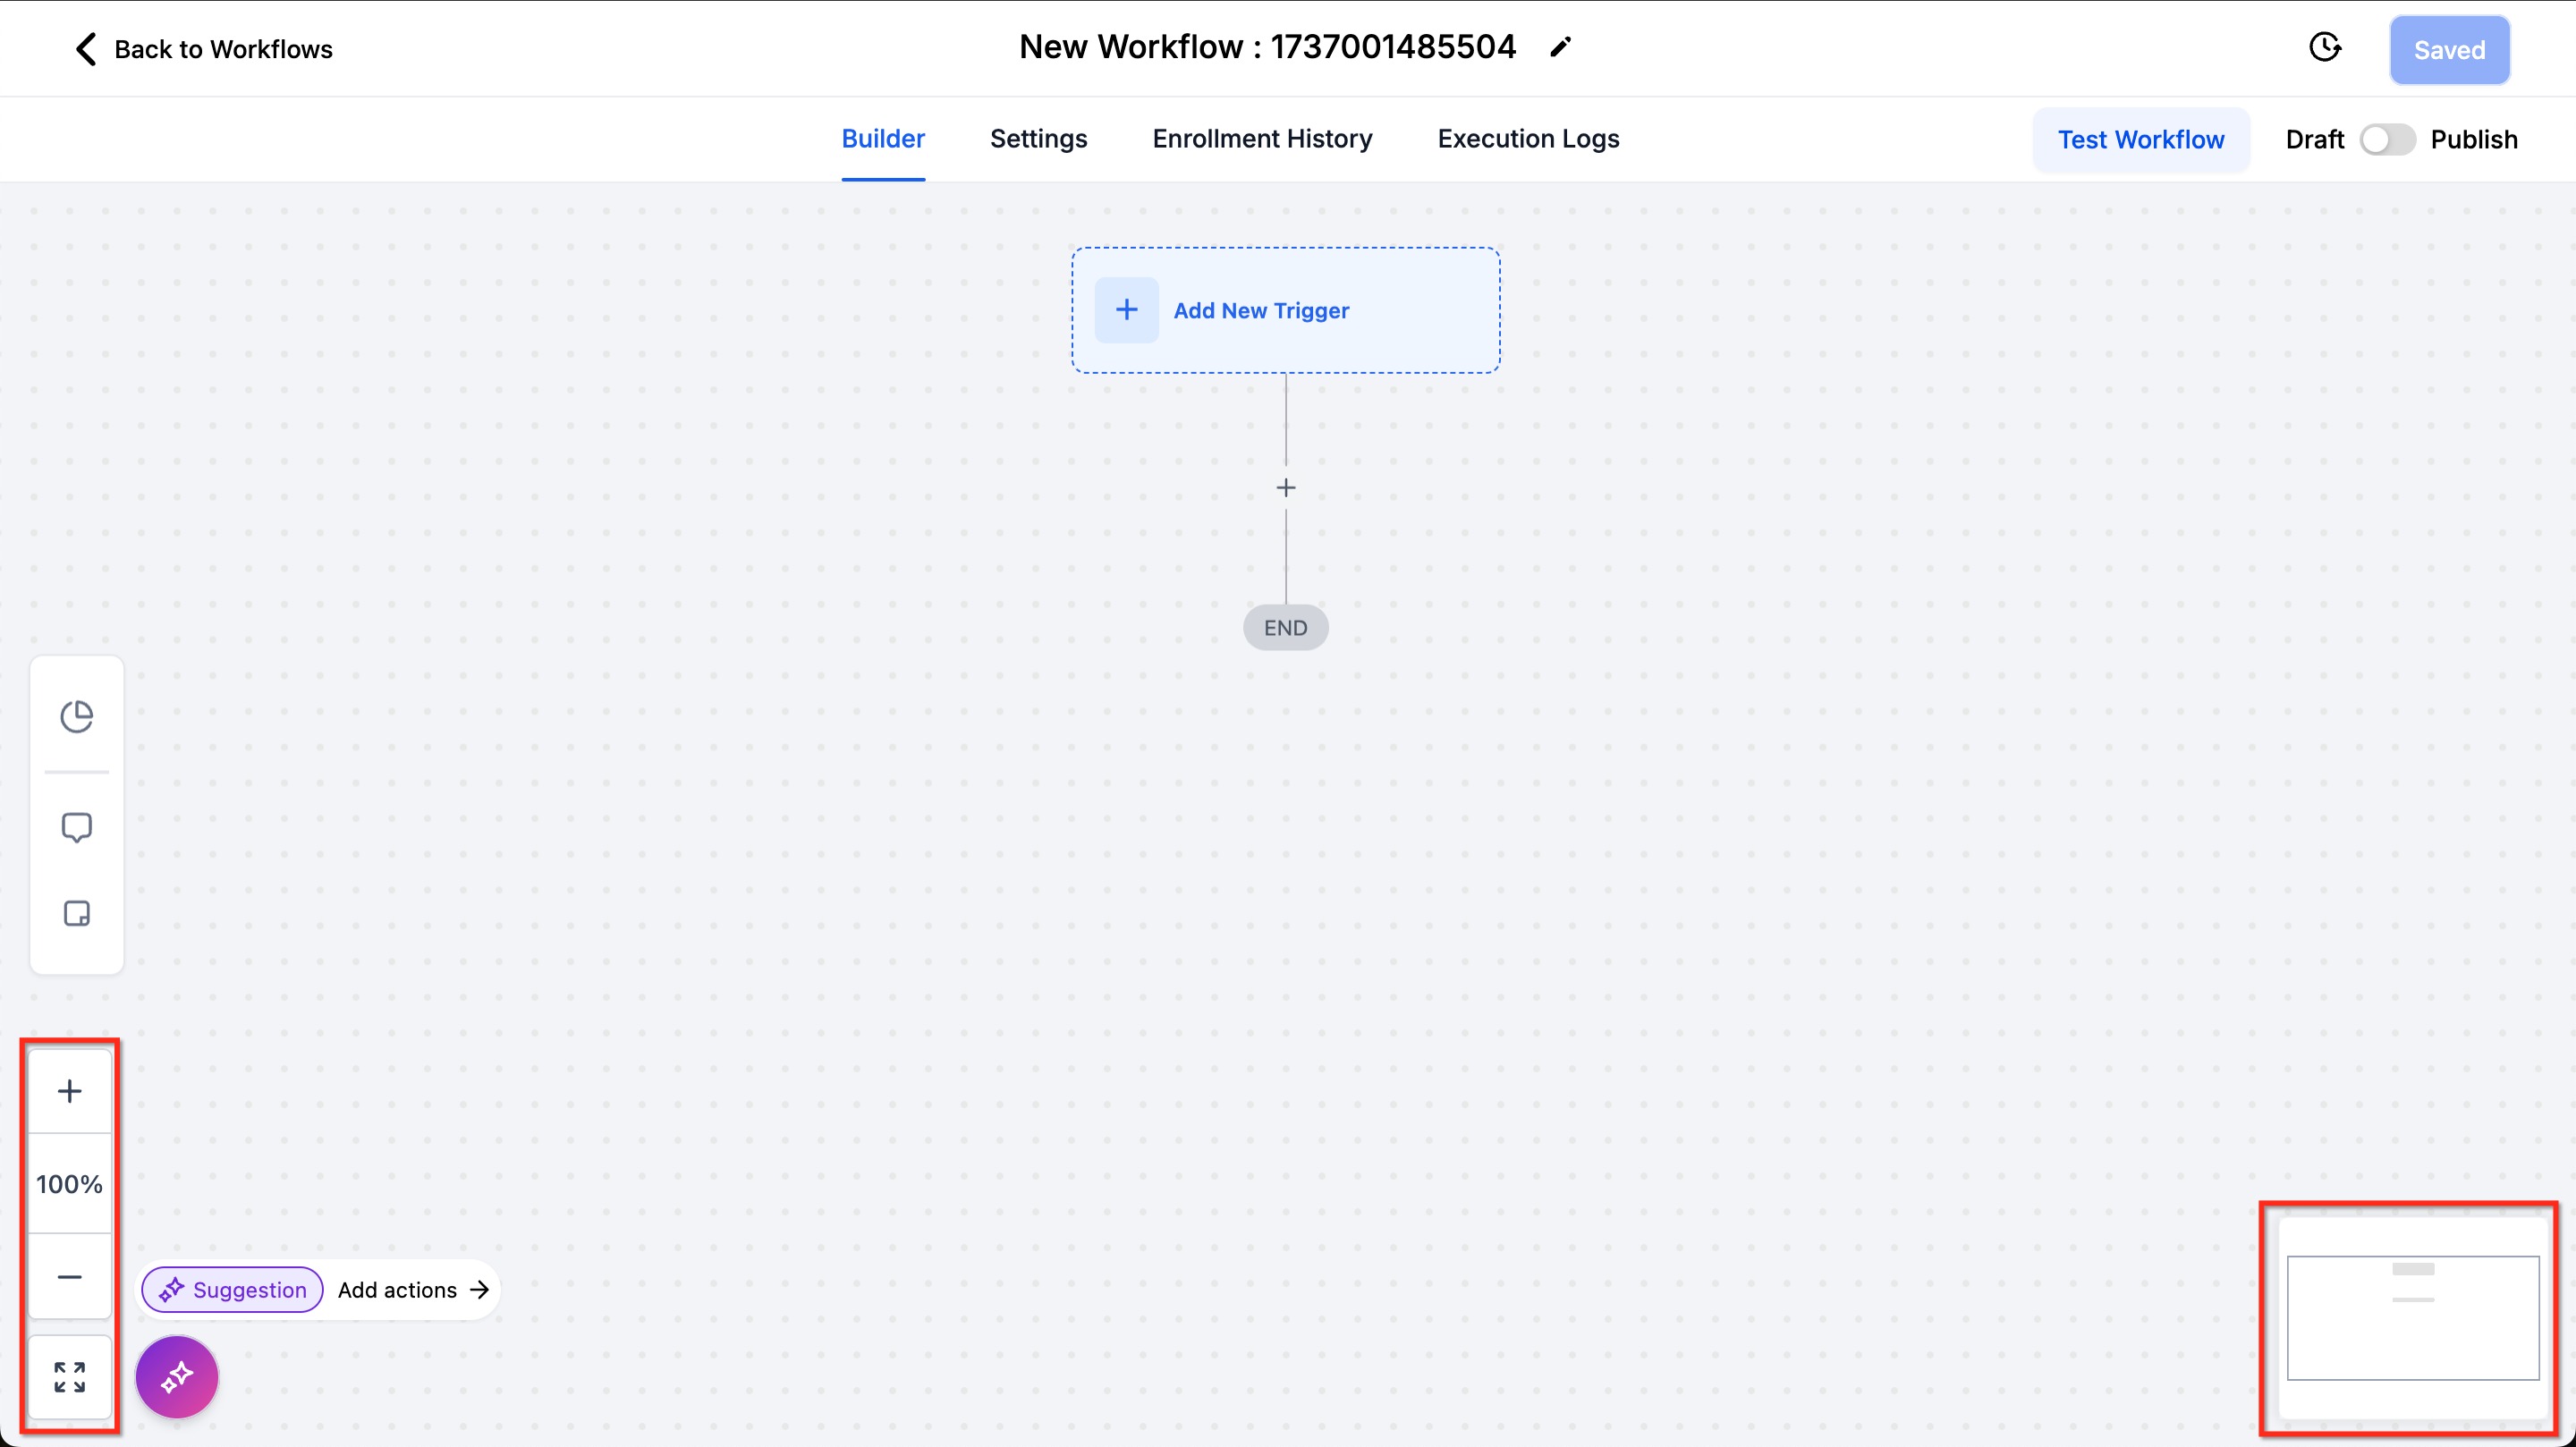Click the pencil icon to rename workflow

1560,47
